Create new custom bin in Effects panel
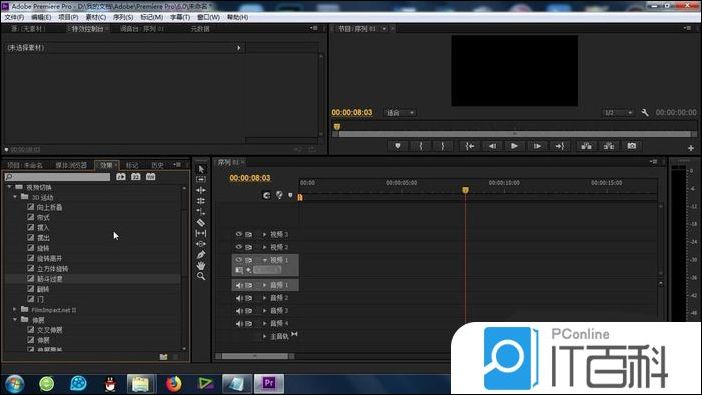Image resolution: width=702 pixels, height=395 pixels. (163, 356)
